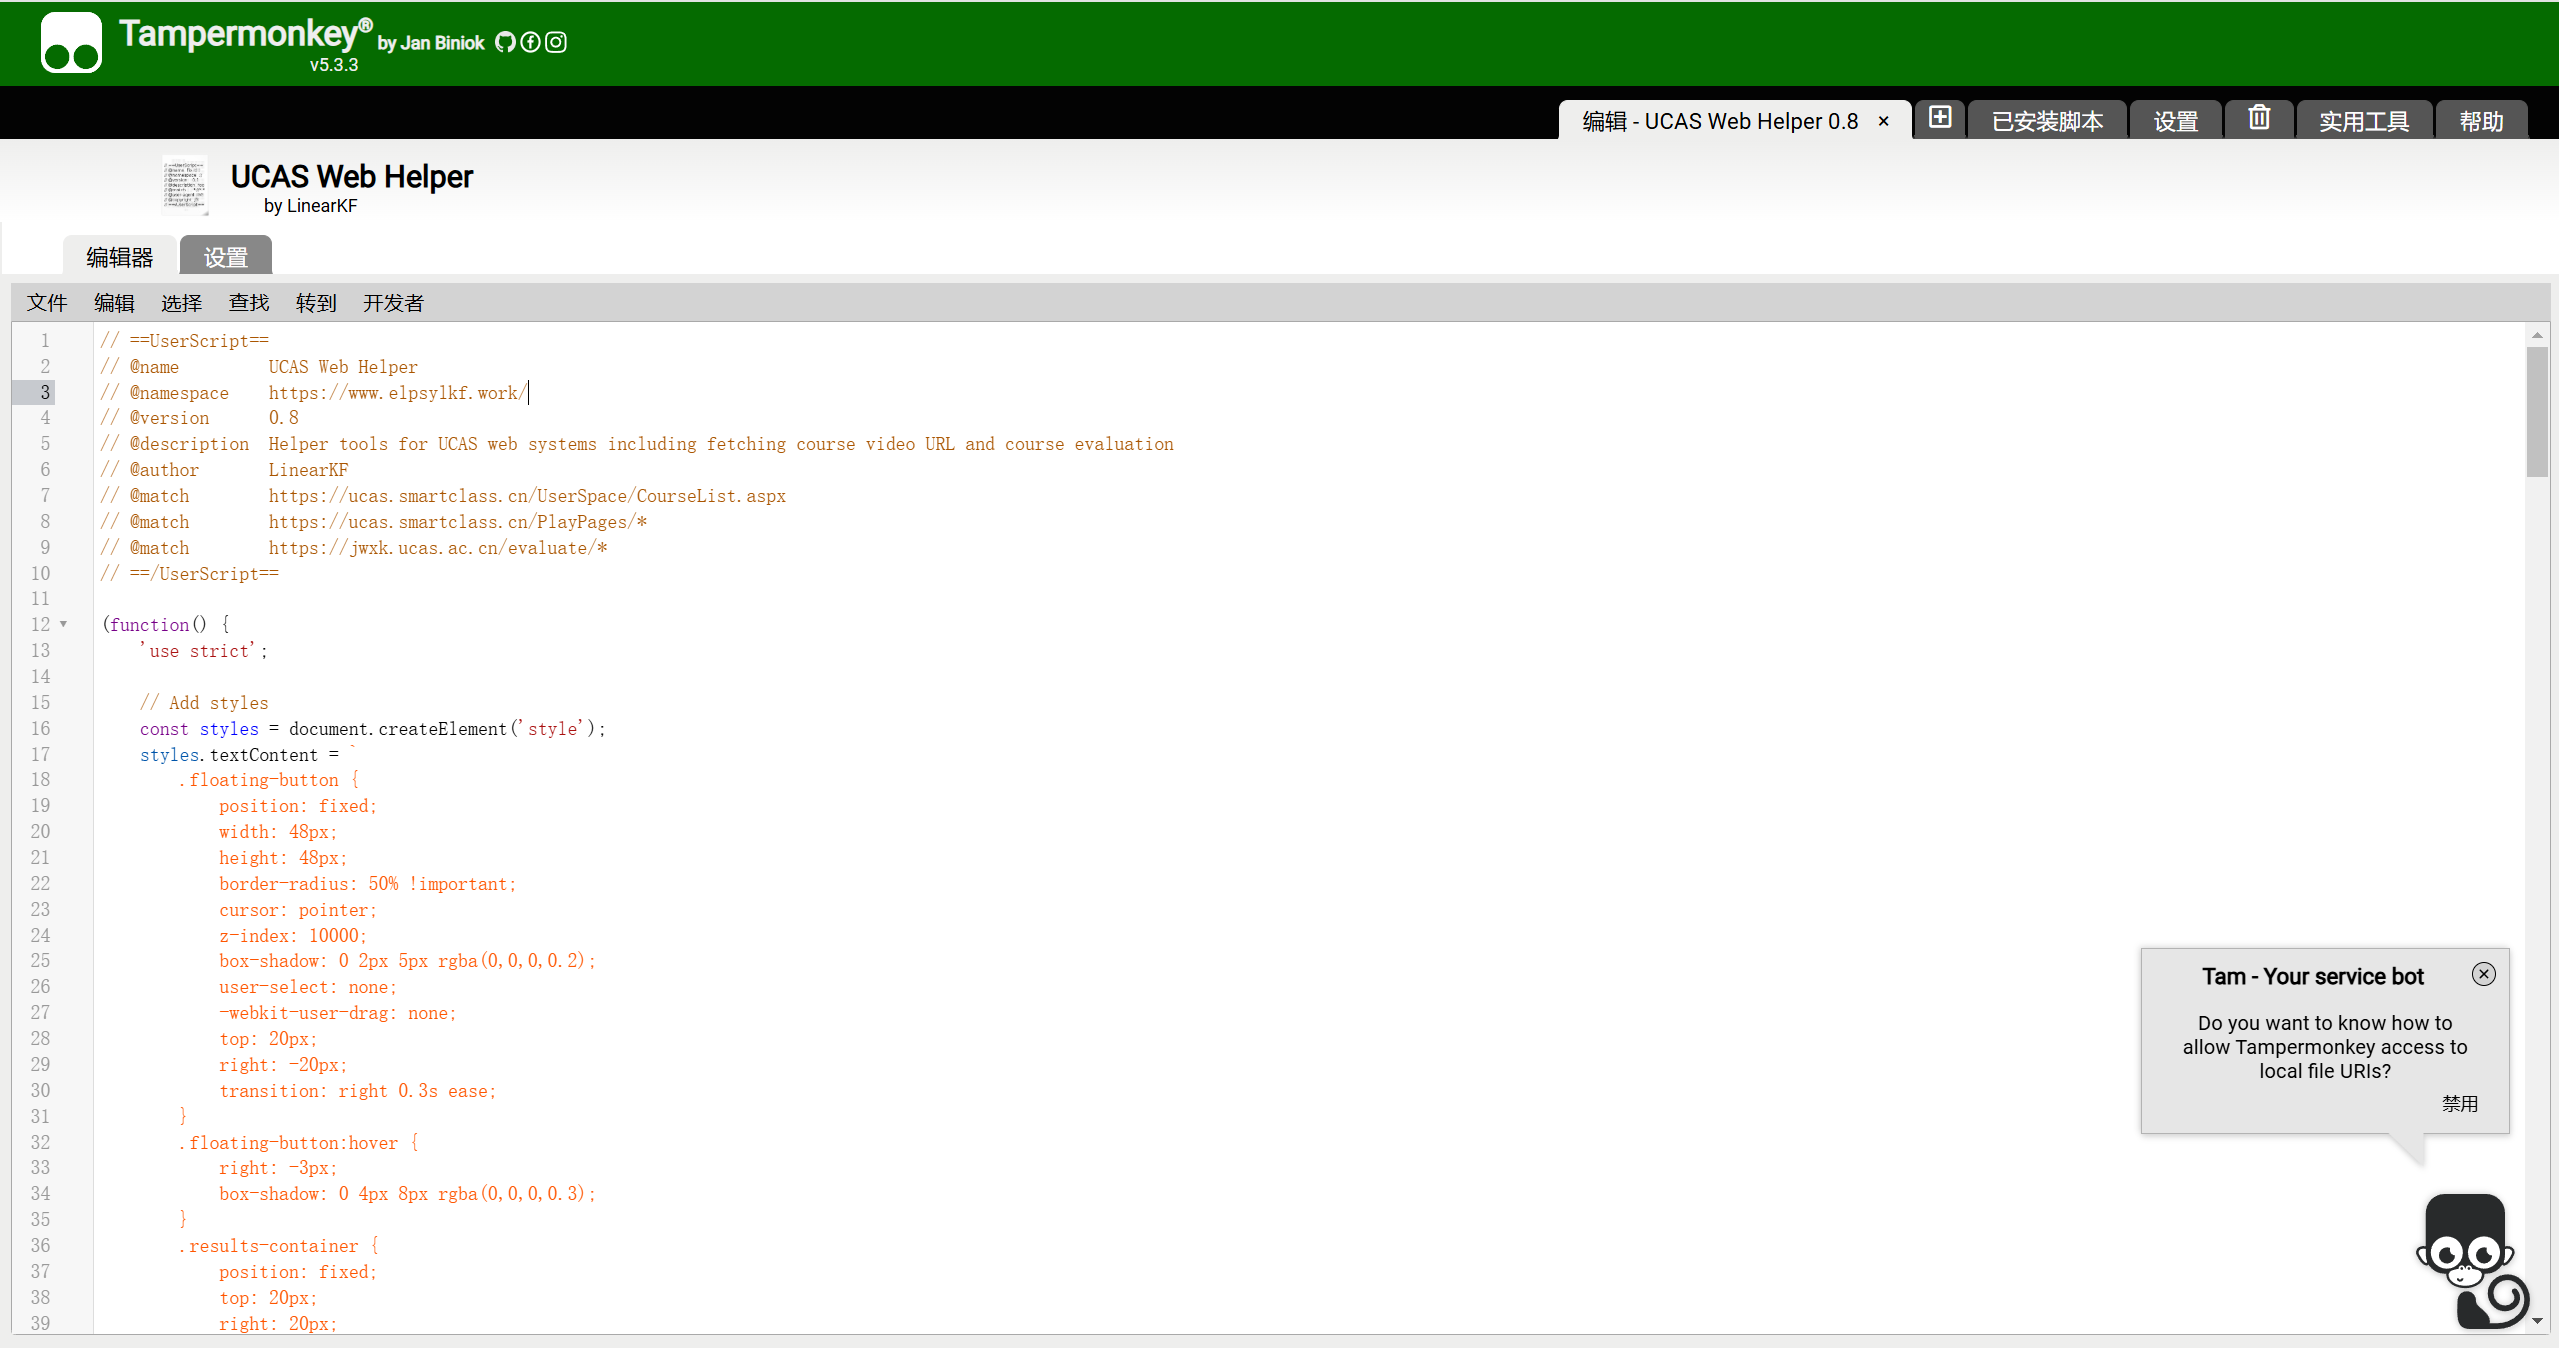Open the 实用工具 tab
Screen dimensions: 2559x1348
coord(2364,121)
